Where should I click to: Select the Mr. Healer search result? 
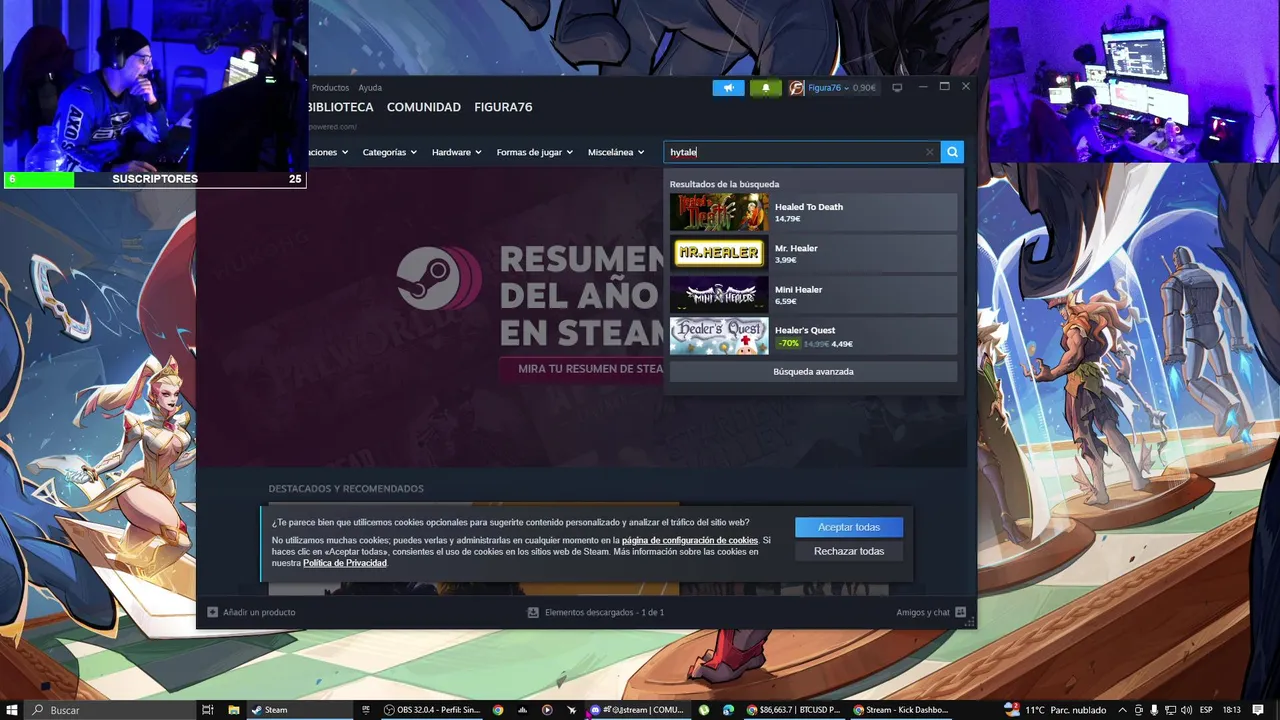813,253
